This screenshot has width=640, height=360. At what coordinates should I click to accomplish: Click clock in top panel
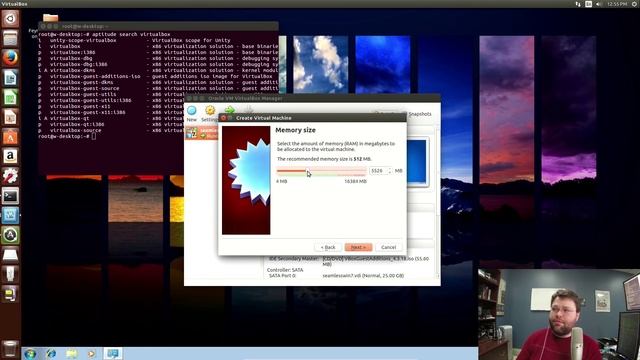click(x=616, y=4)
